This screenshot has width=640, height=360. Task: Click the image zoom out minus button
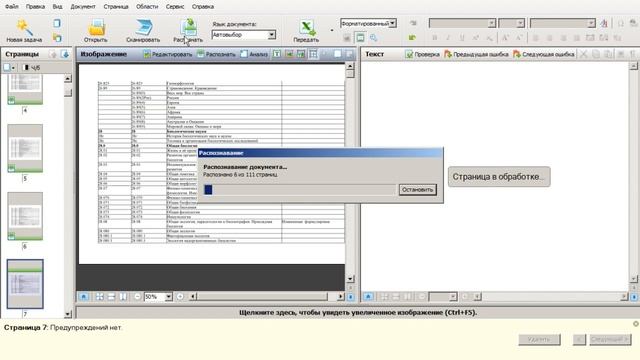[x=138, y=297]
